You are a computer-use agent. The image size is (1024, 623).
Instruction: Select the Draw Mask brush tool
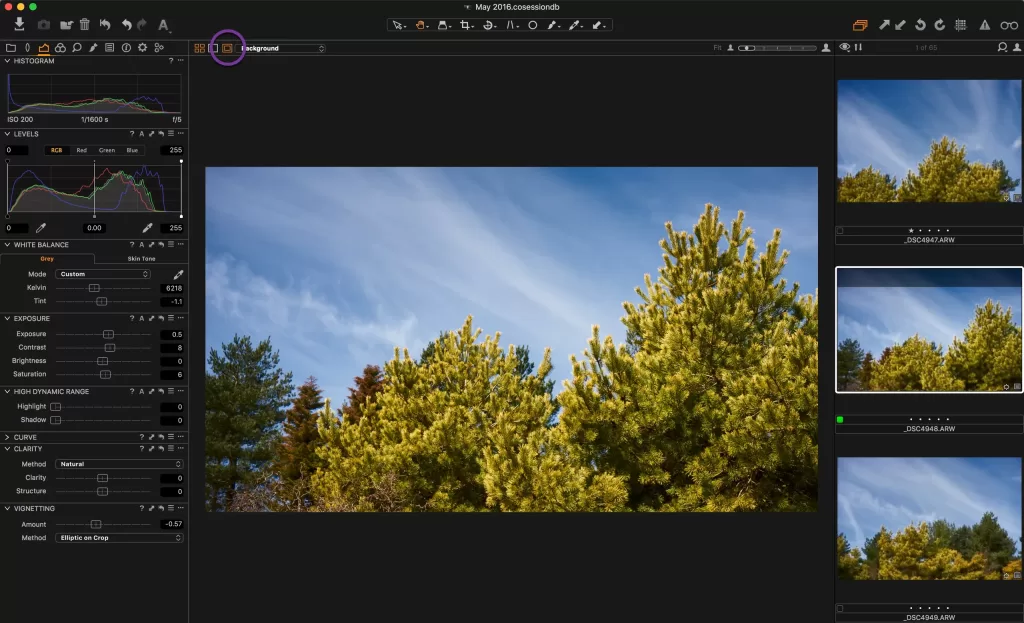[553, 25]
